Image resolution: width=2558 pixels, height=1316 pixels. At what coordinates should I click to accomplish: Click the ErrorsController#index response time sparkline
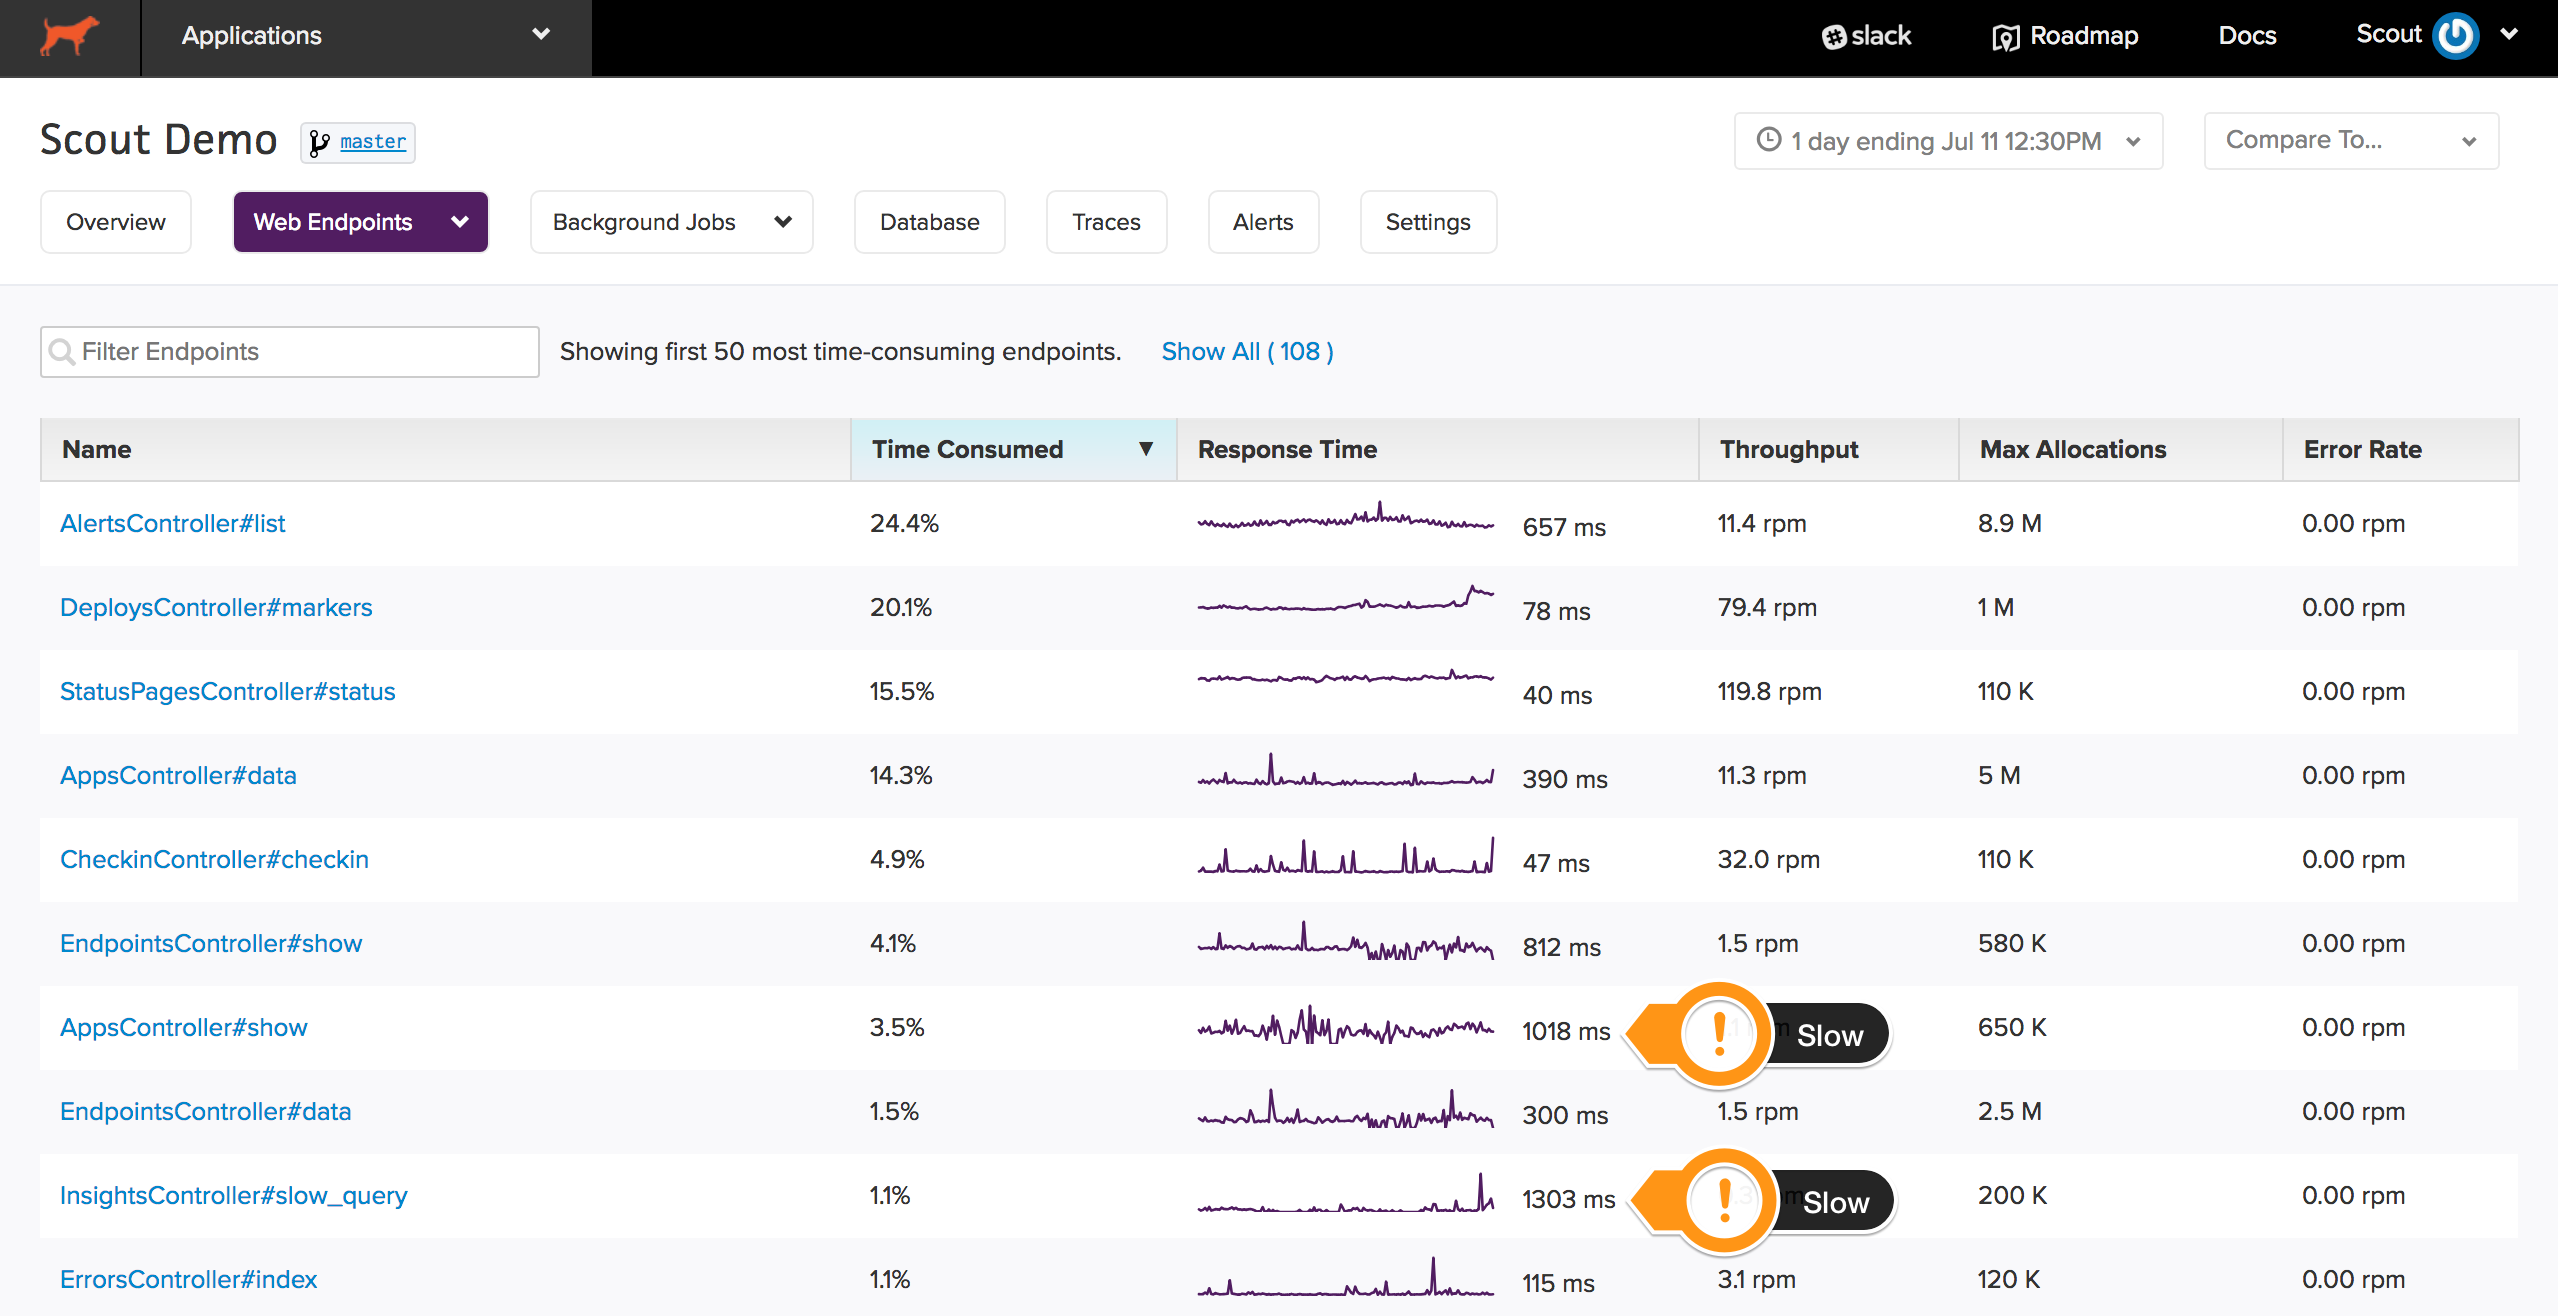pos(1345,1278)
